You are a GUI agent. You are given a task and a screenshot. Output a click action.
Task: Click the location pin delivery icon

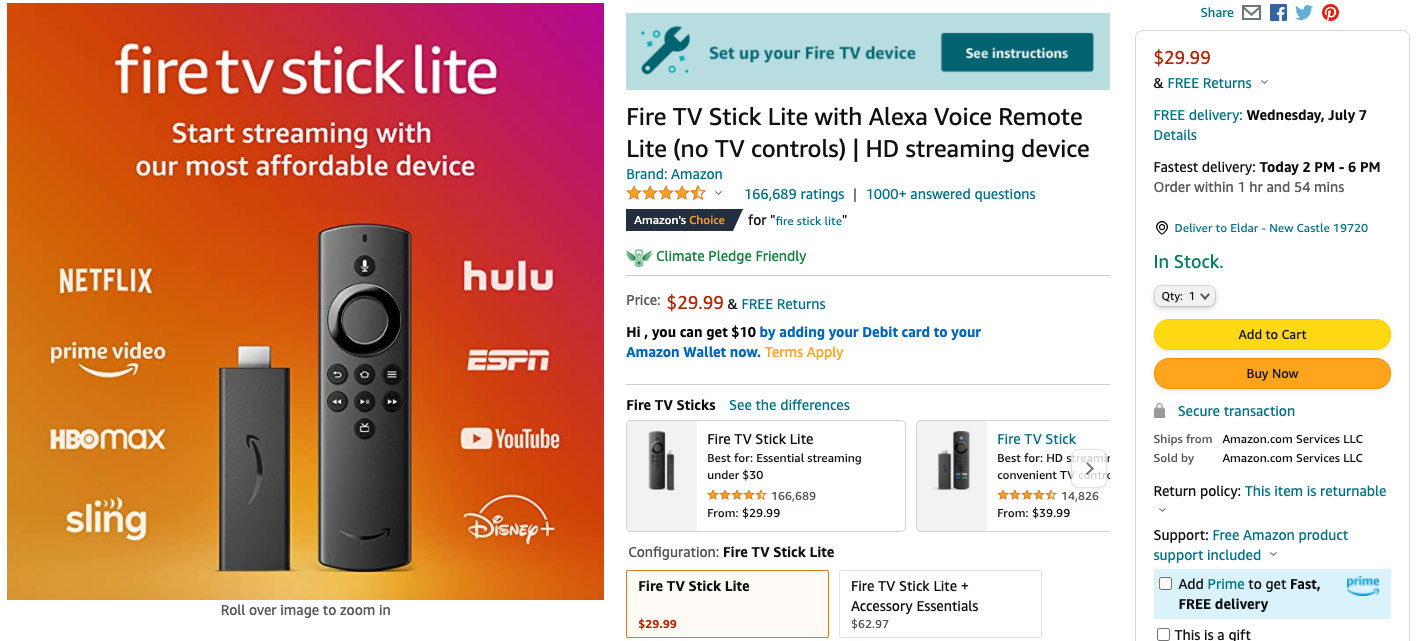click(x=1161, y=228)
